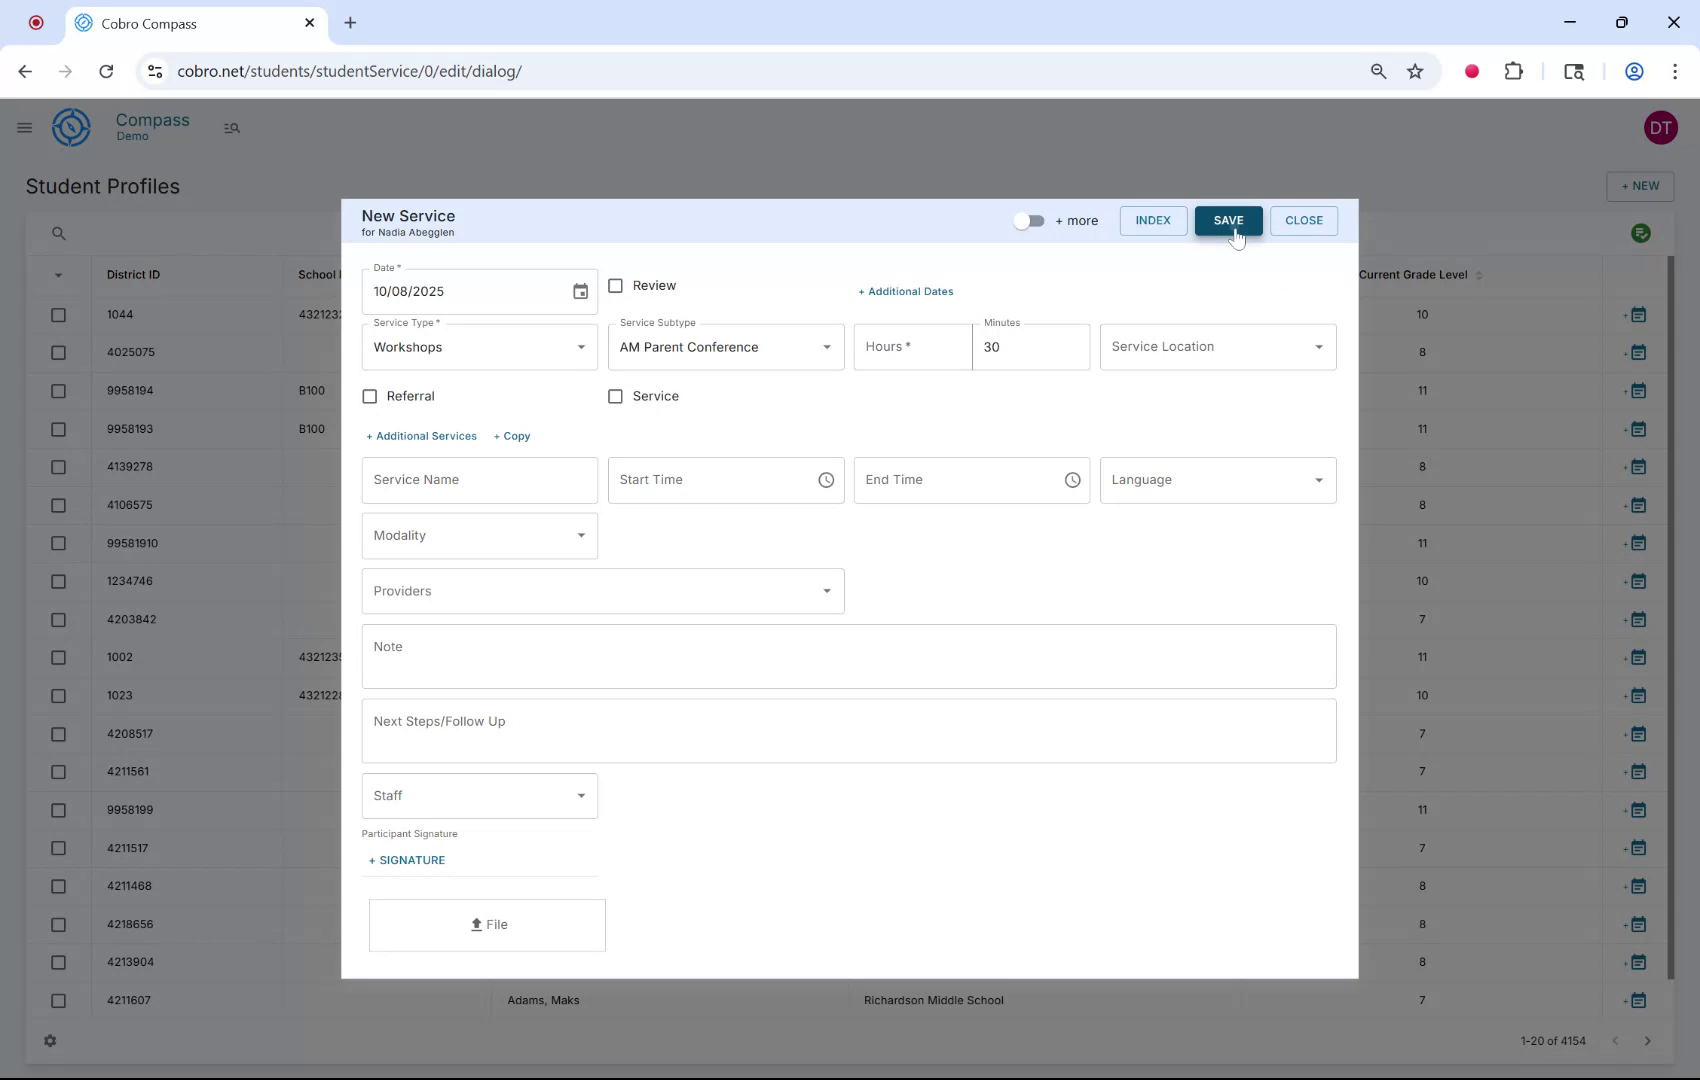Save the new service record
Viewport: 1700px width, 1080px height.
(1228, 220)
